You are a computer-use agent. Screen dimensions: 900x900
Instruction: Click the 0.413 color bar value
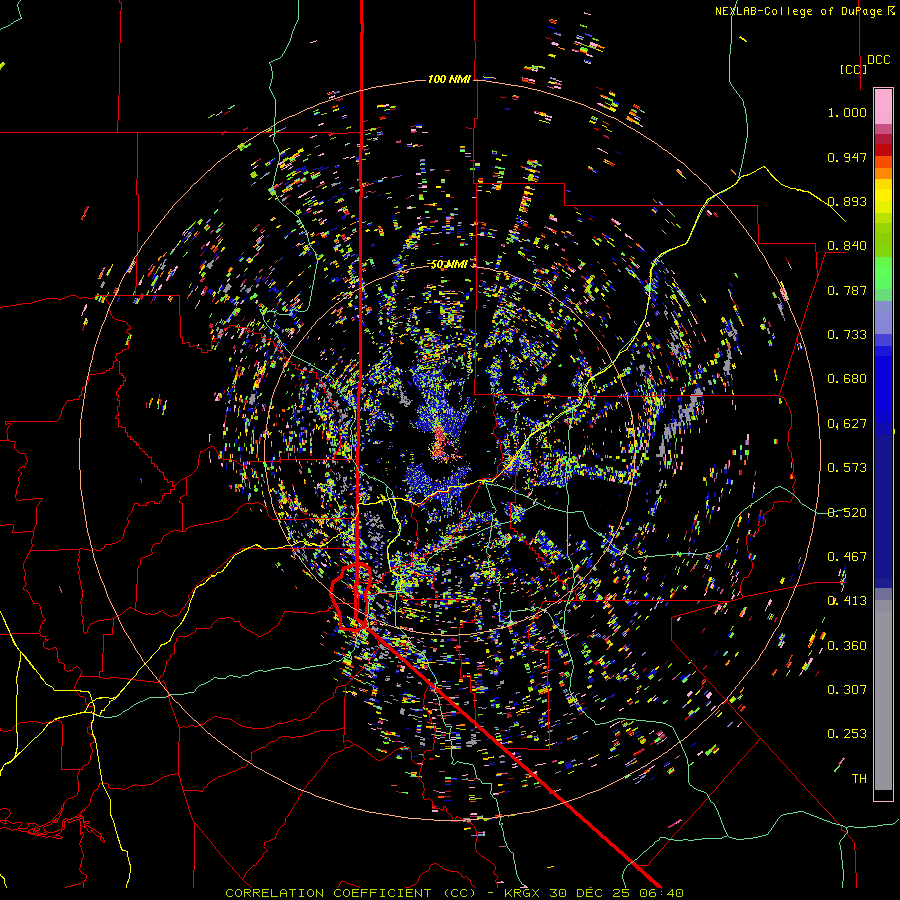[x=847, y=601]
